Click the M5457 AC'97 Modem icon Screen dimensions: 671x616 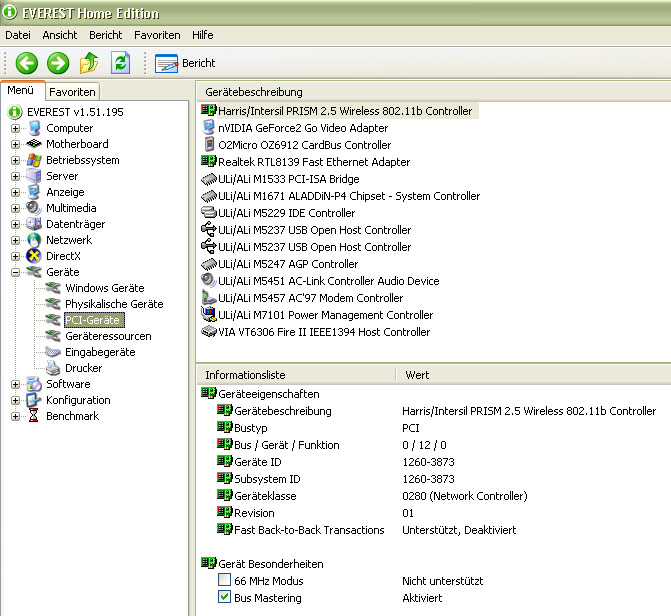(208, 298)
